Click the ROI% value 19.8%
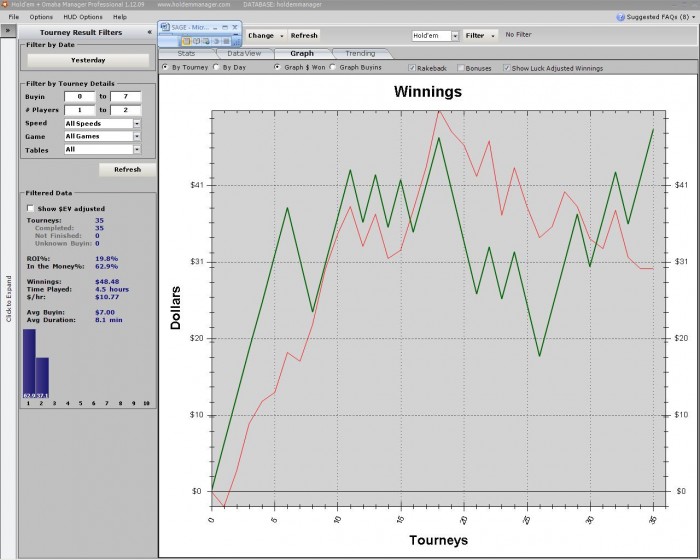 (106, 259)
